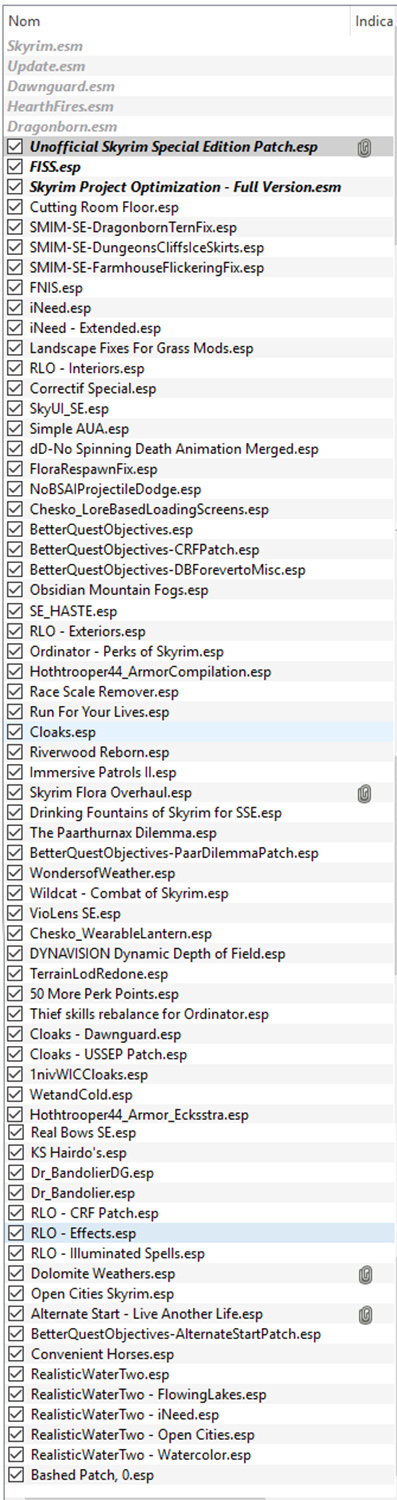Select SE_HASTE.esp
Screen dimensions: 397x1500
point(73,610)
